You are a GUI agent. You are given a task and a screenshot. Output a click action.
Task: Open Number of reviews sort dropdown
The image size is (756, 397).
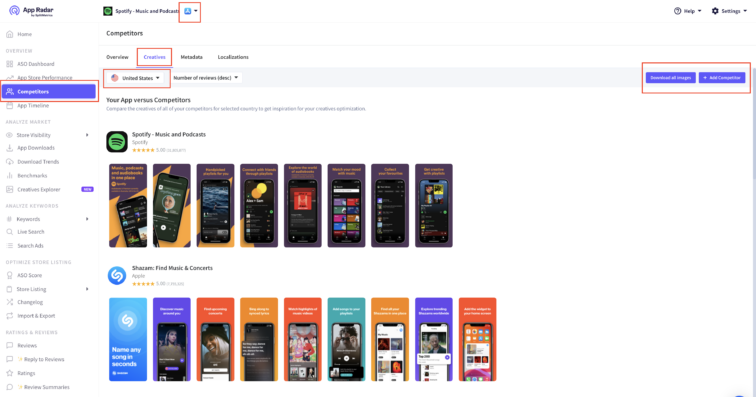[206, 78]
